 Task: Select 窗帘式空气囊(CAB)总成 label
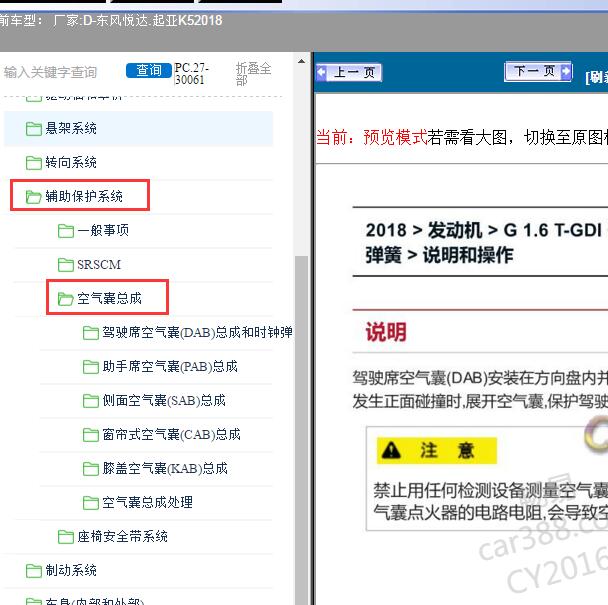click(x=171, y=434)
